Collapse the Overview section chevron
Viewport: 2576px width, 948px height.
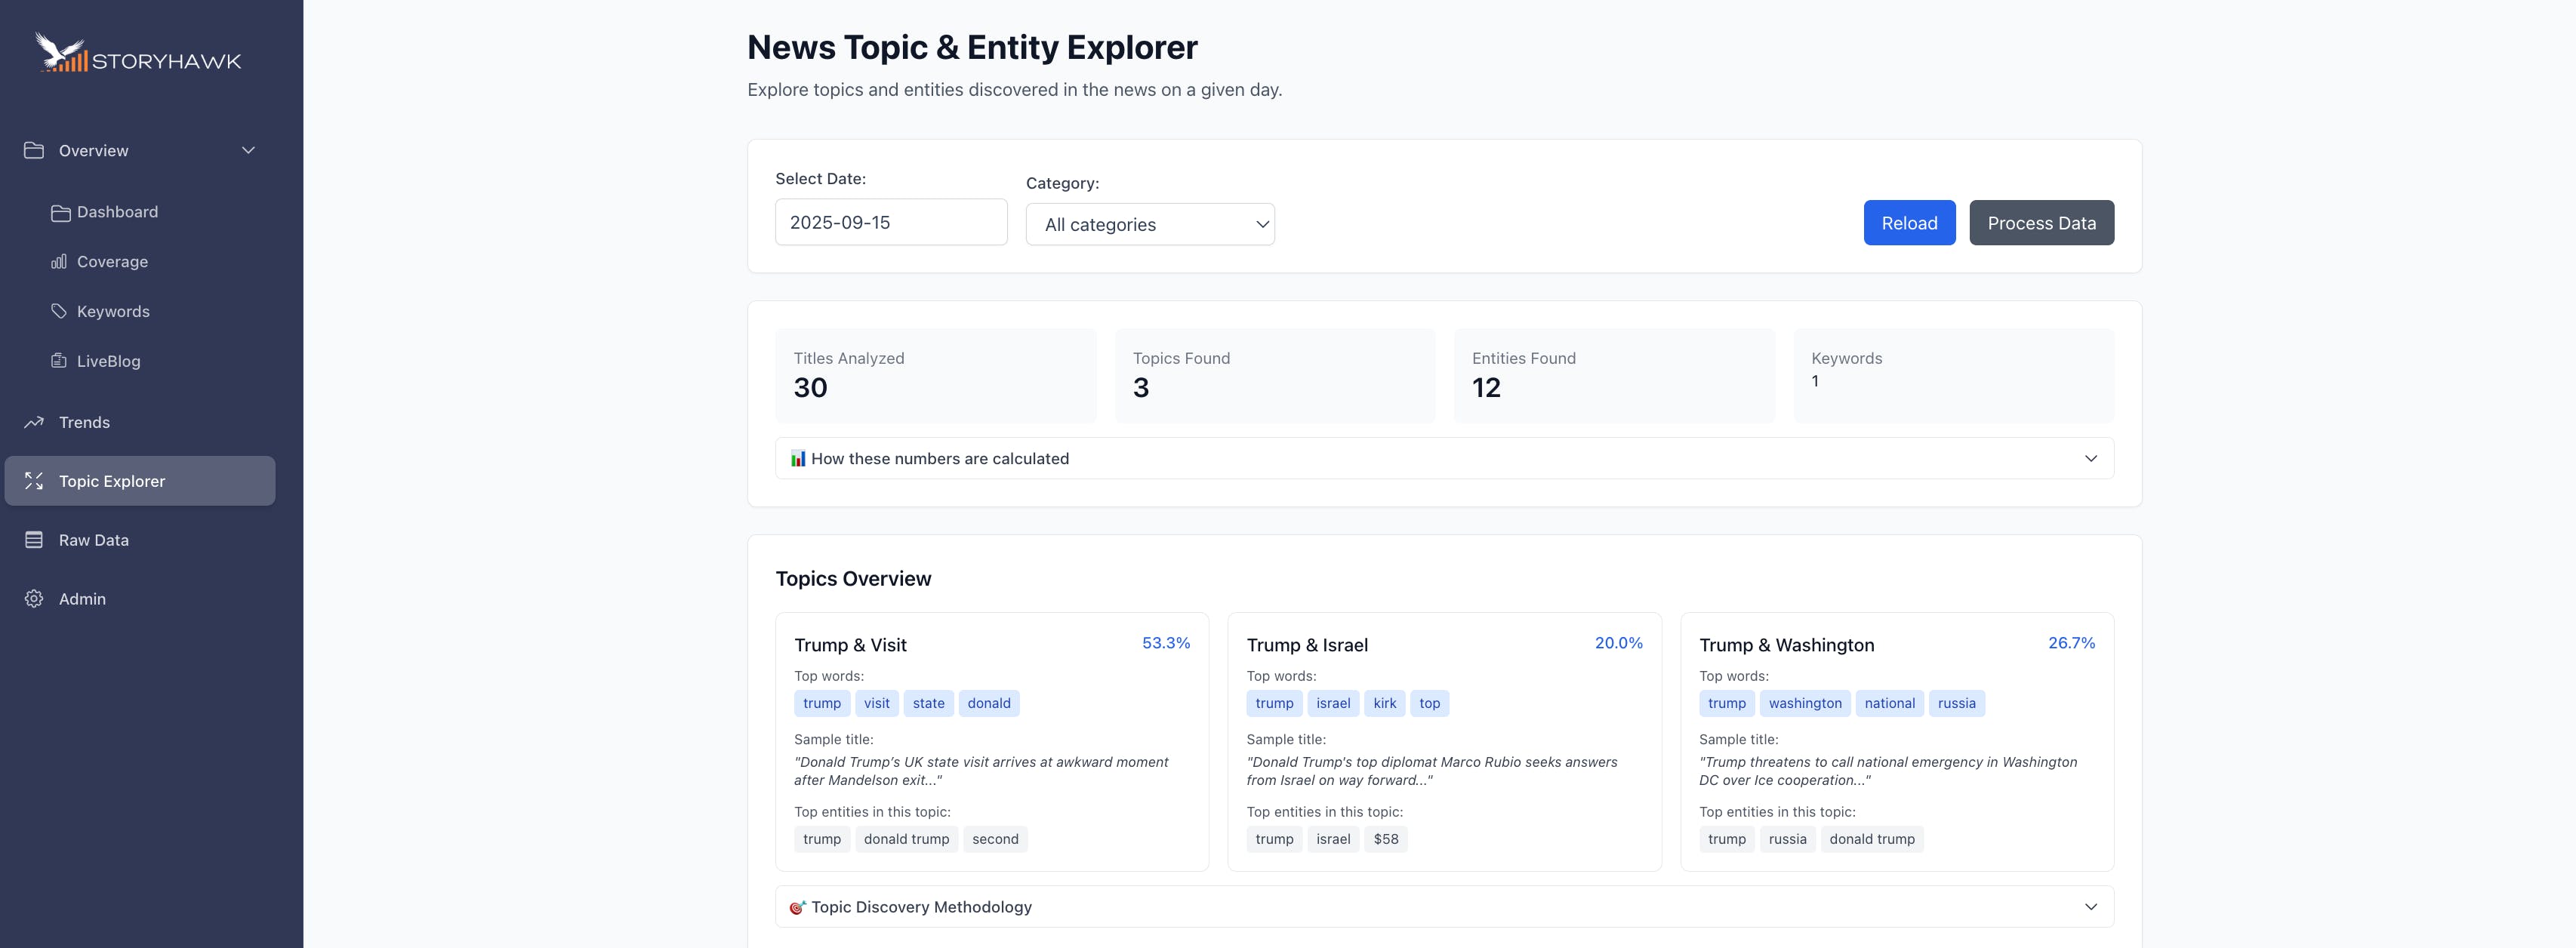coord(248,150)
